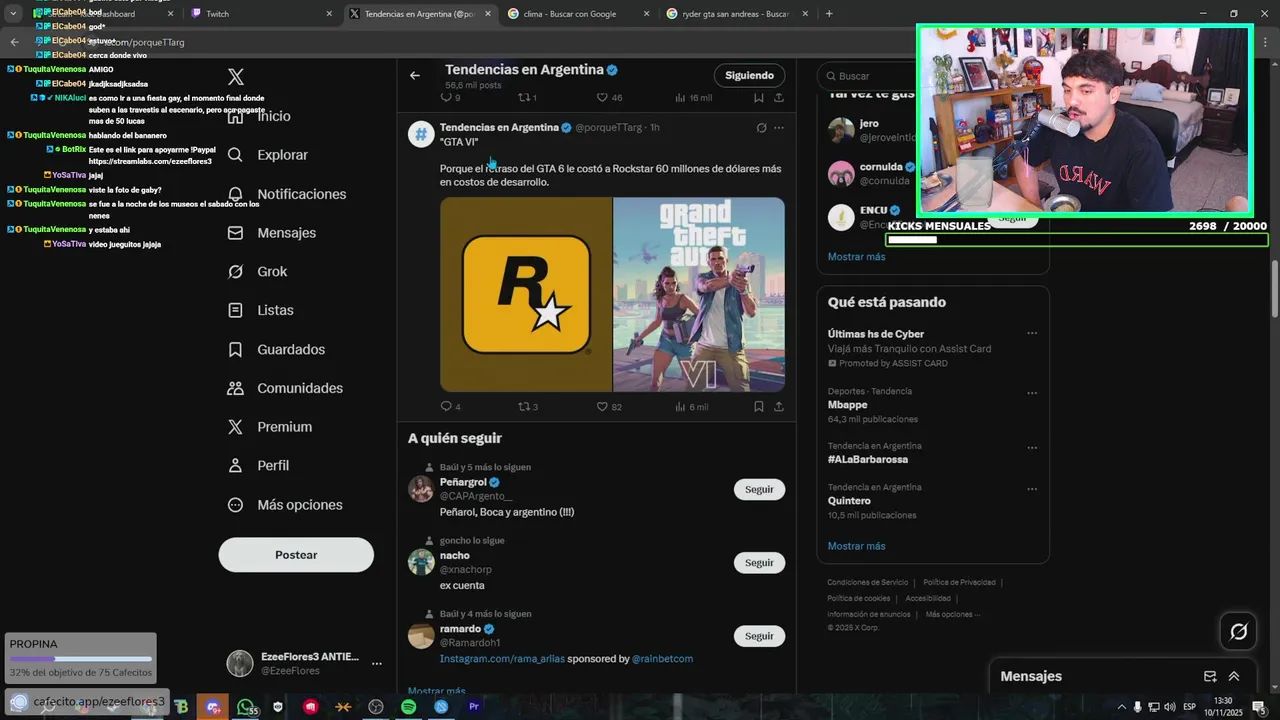Image resolution: width=1280 pixels, height=720 pixels.
Task: Open more options on GTA VI post
Action: pos(779,128)
